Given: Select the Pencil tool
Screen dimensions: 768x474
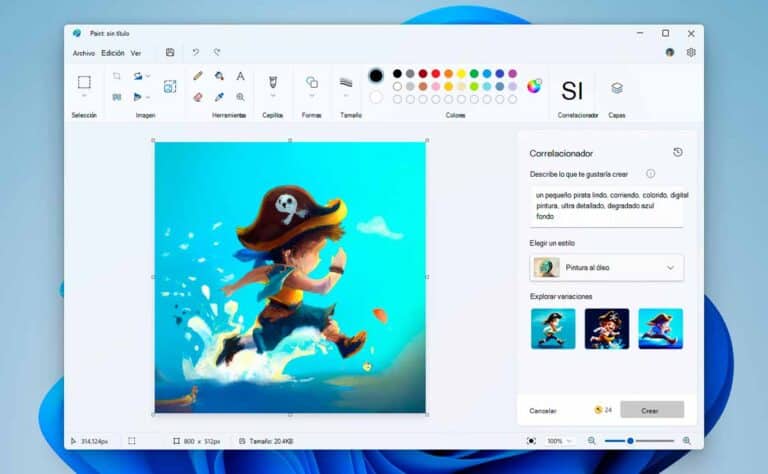Looking at the screenshot, I should pyautogui.click(x=198, y=76).
